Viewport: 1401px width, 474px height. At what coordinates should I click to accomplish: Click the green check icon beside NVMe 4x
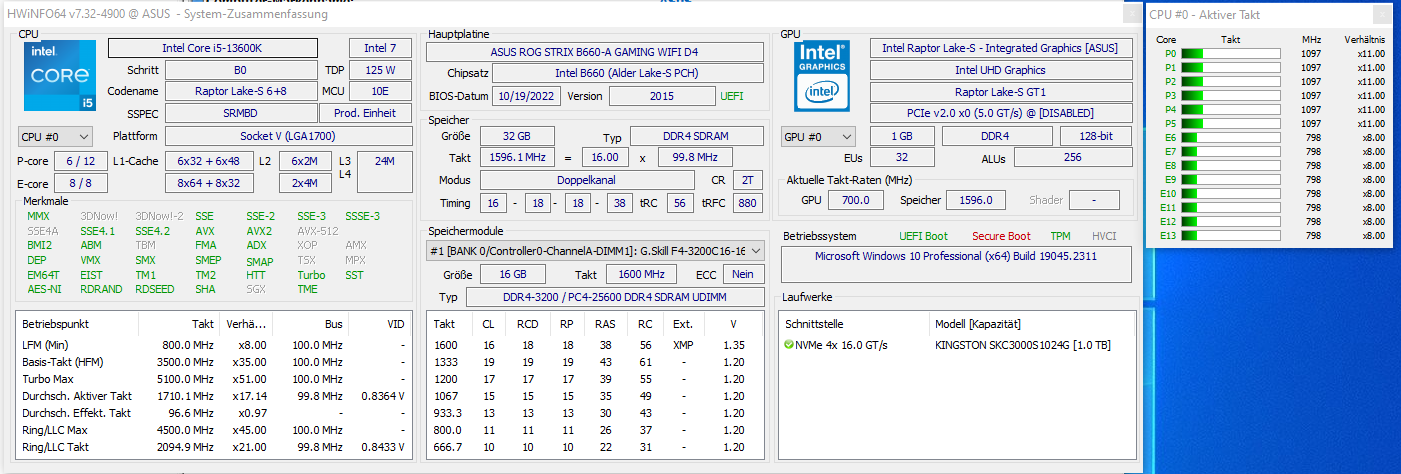pos(789,345)
